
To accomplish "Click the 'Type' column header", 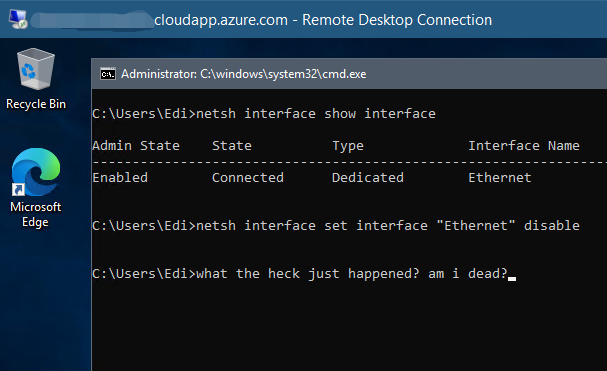I will point(348,146).
